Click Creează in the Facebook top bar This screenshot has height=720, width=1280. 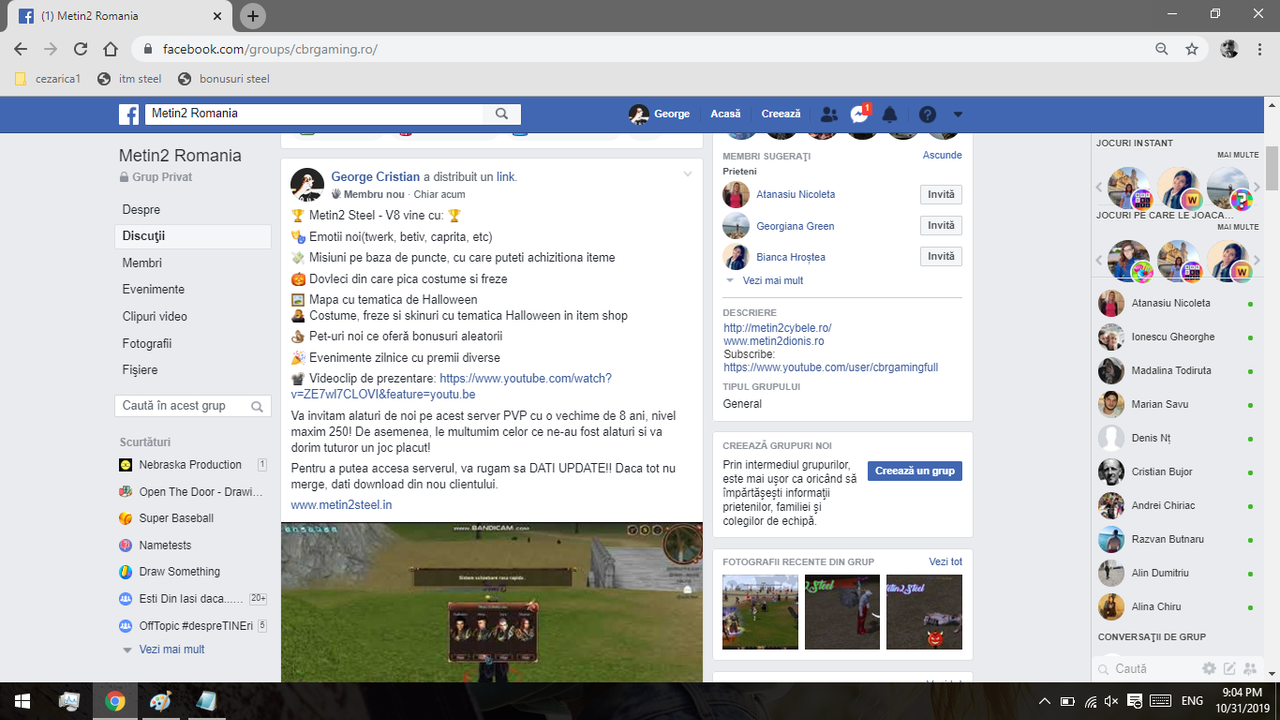[781, 114]
